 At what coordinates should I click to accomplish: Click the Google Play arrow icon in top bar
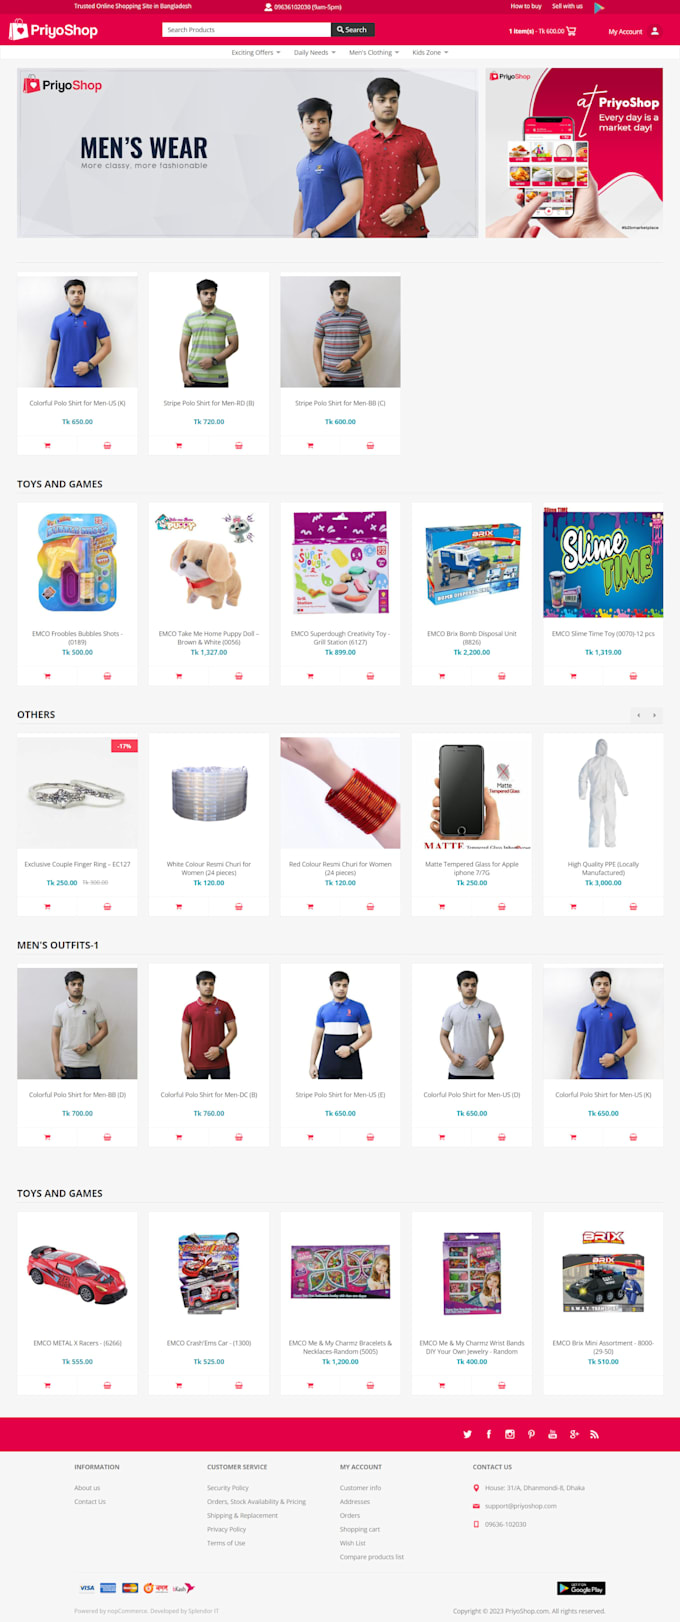pyautogui.click(x=599, y=7)
